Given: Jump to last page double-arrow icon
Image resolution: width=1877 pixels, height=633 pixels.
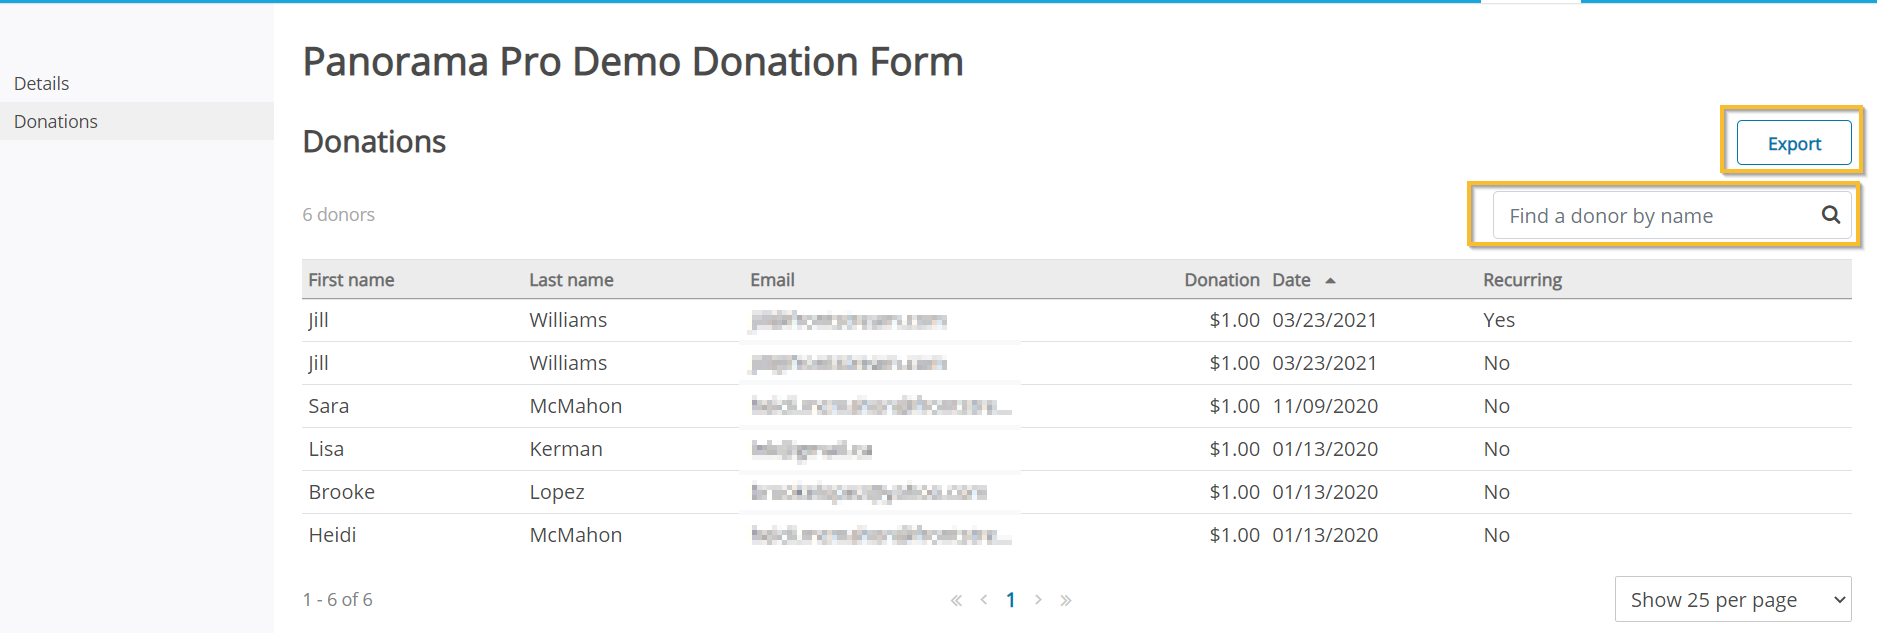Looking at the screenshot, I should click(x=1066, y=600).
